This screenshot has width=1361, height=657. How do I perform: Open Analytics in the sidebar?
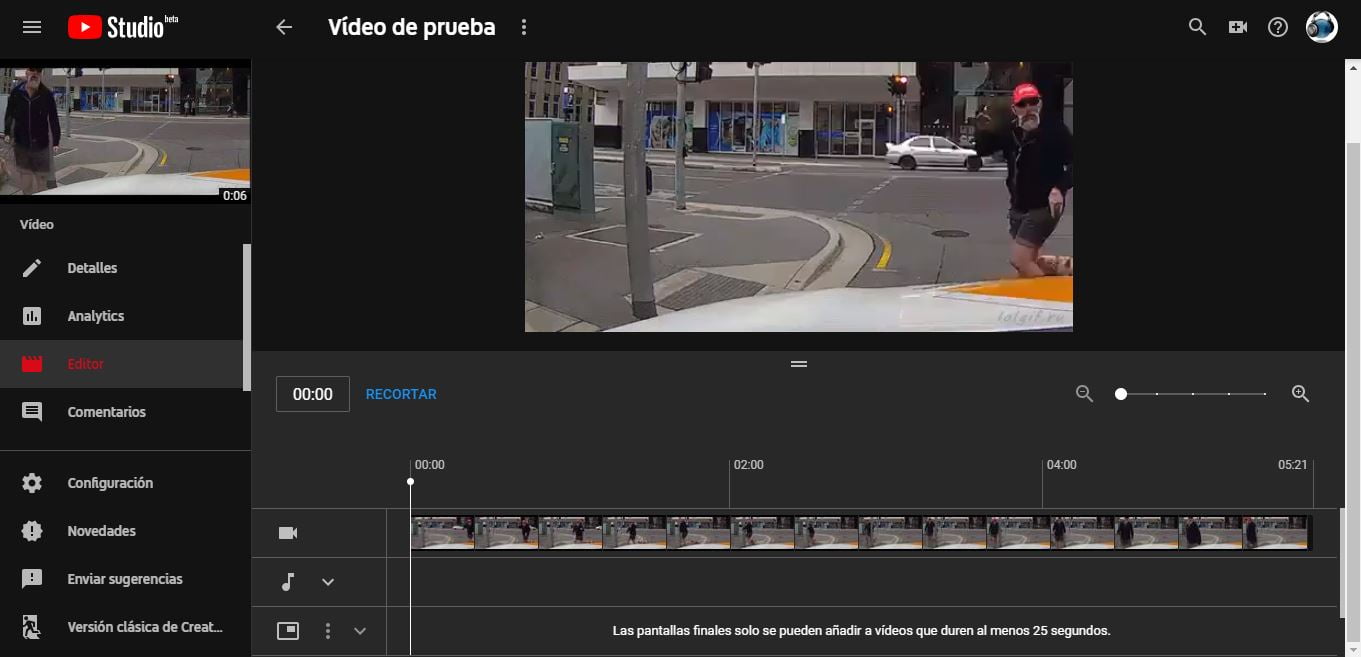(x=95, y=316)
